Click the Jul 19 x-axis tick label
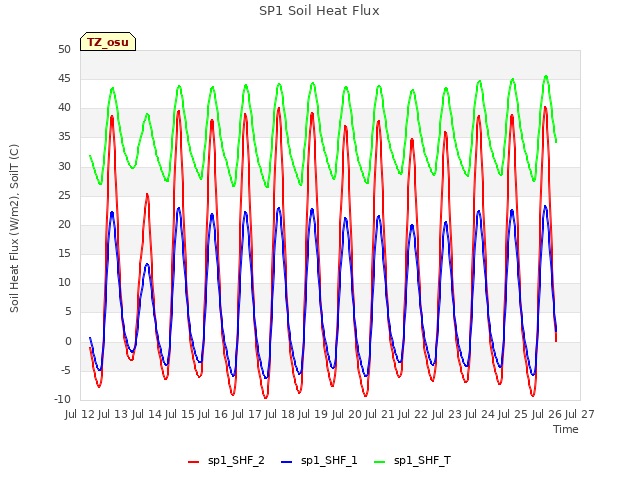 point(314,414)
